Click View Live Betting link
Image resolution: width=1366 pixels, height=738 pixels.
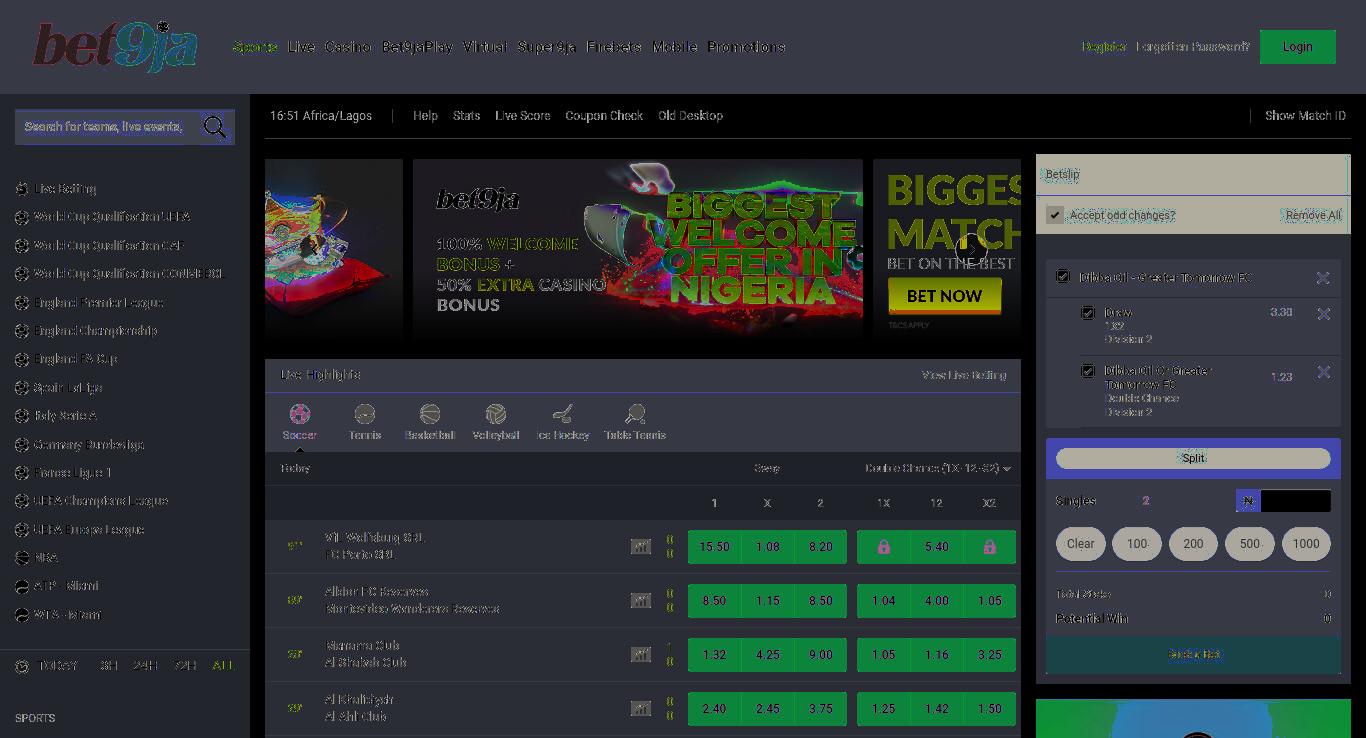[964, 375]
